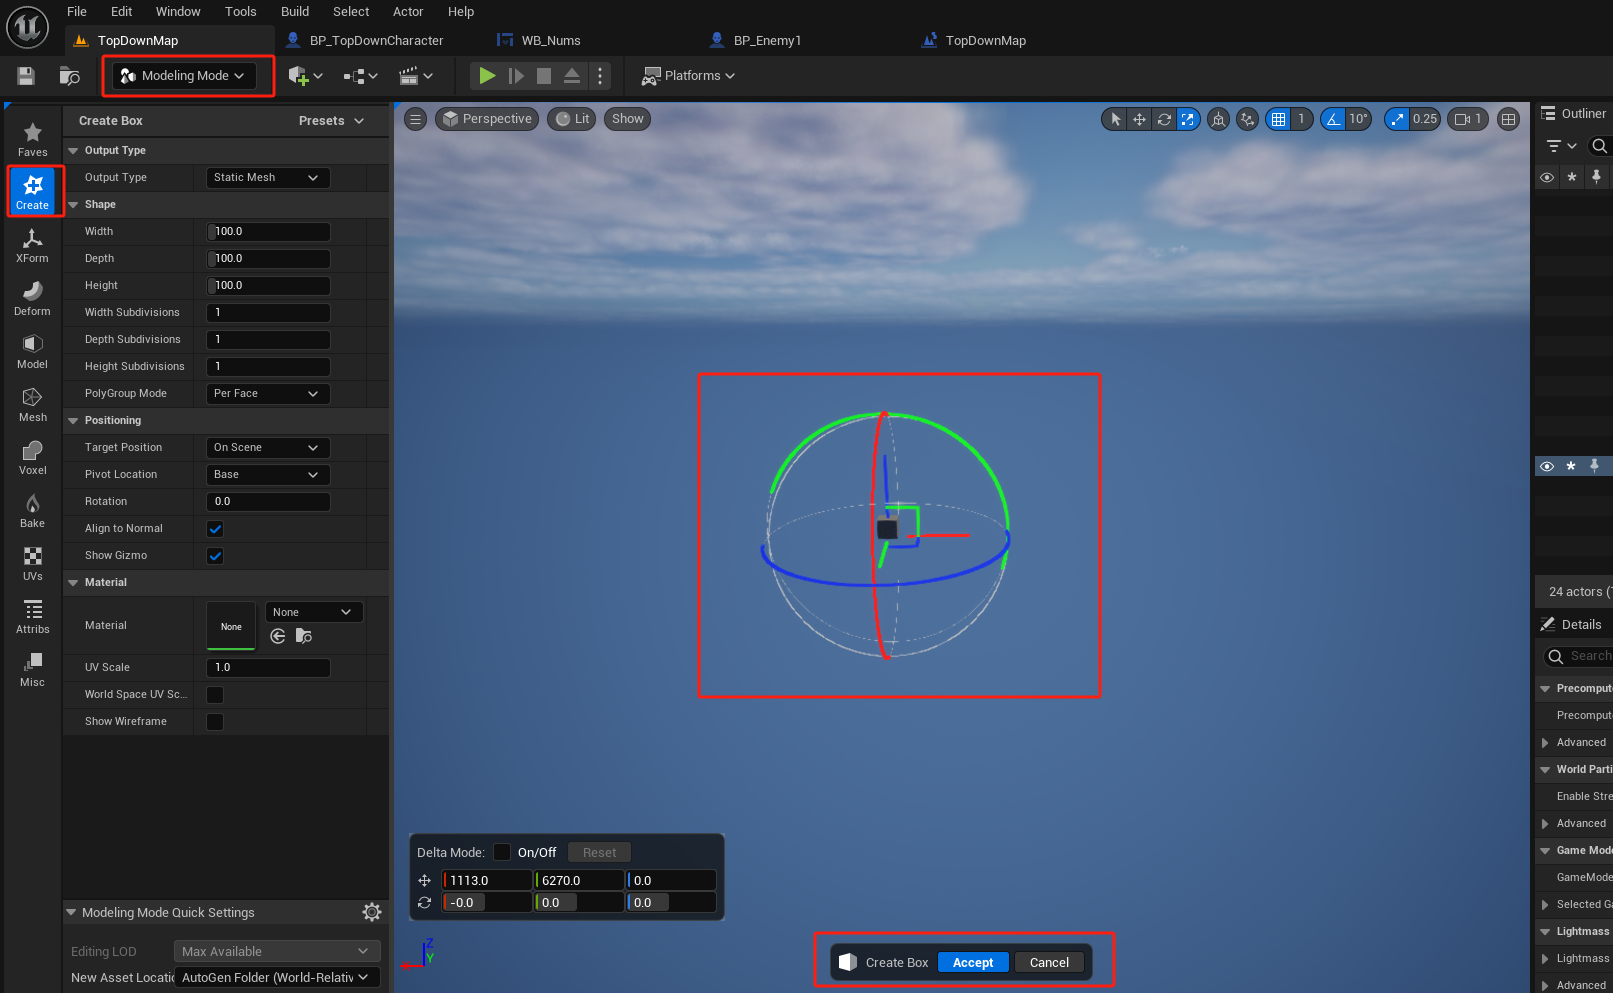Browse to Material asset in Content Browser
Screen dimensions: 1613x993
pos(304,636)
